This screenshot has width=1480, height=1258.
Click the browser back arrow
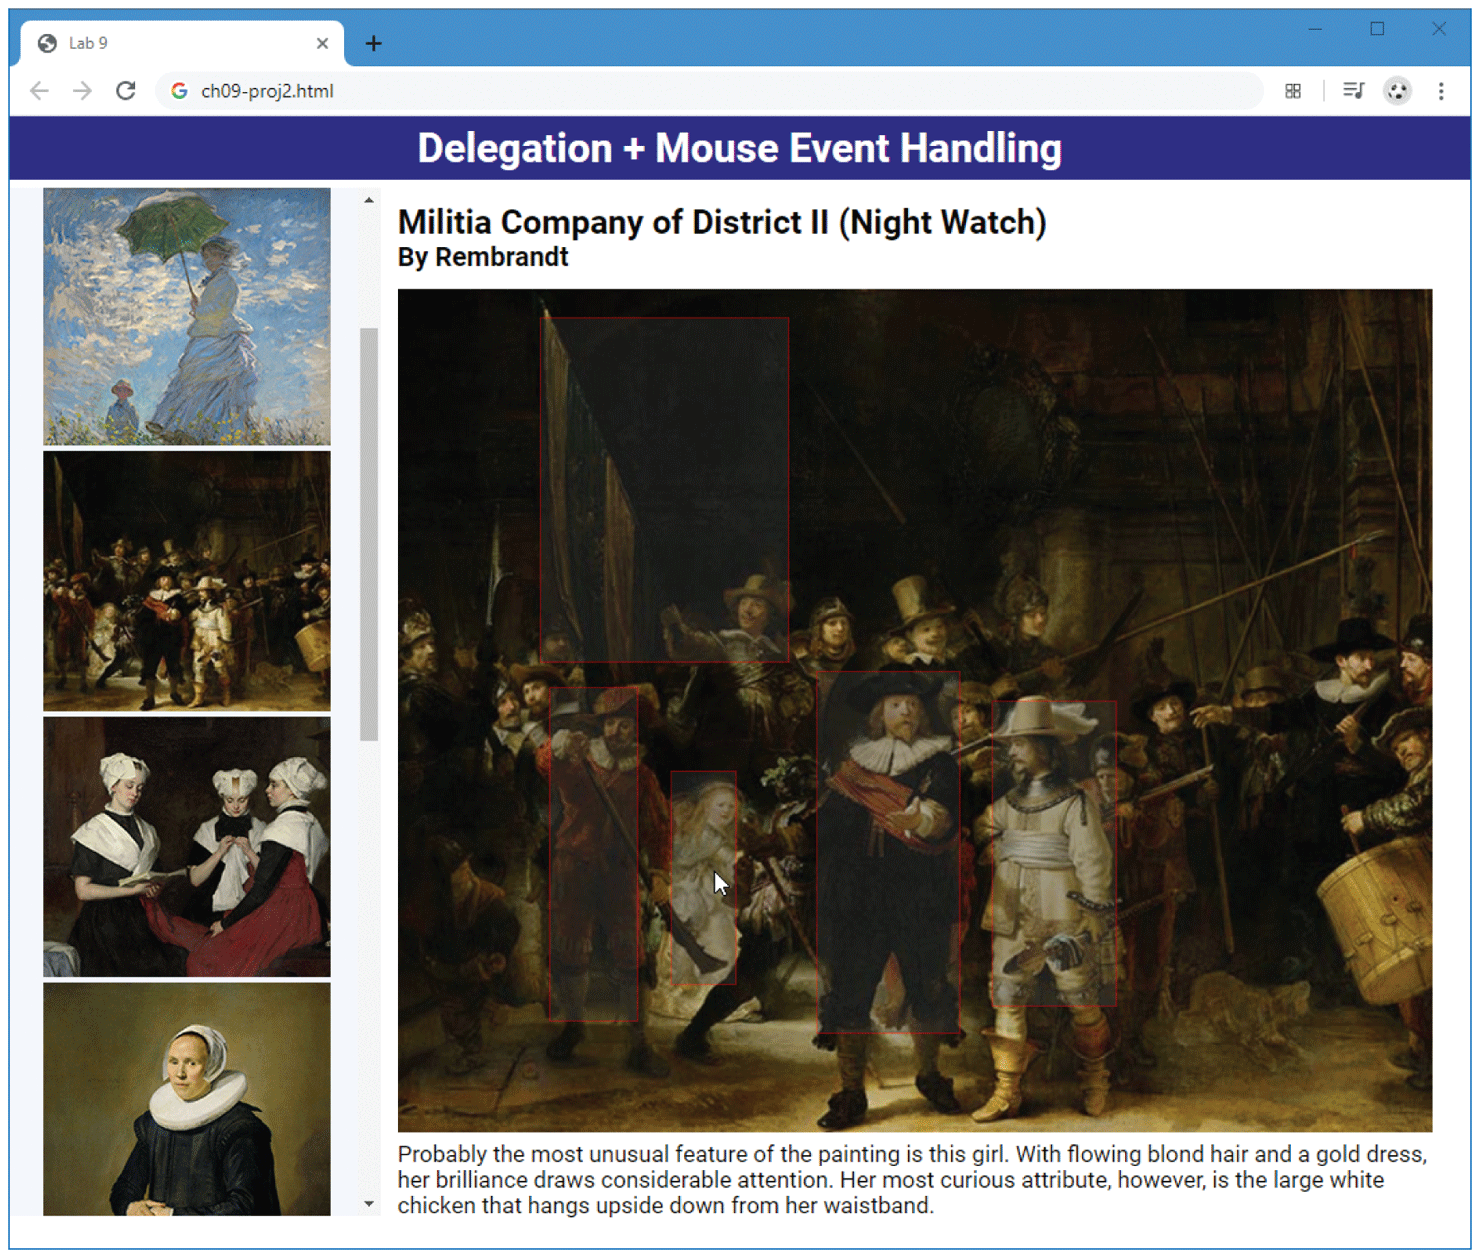click(39, 91)
